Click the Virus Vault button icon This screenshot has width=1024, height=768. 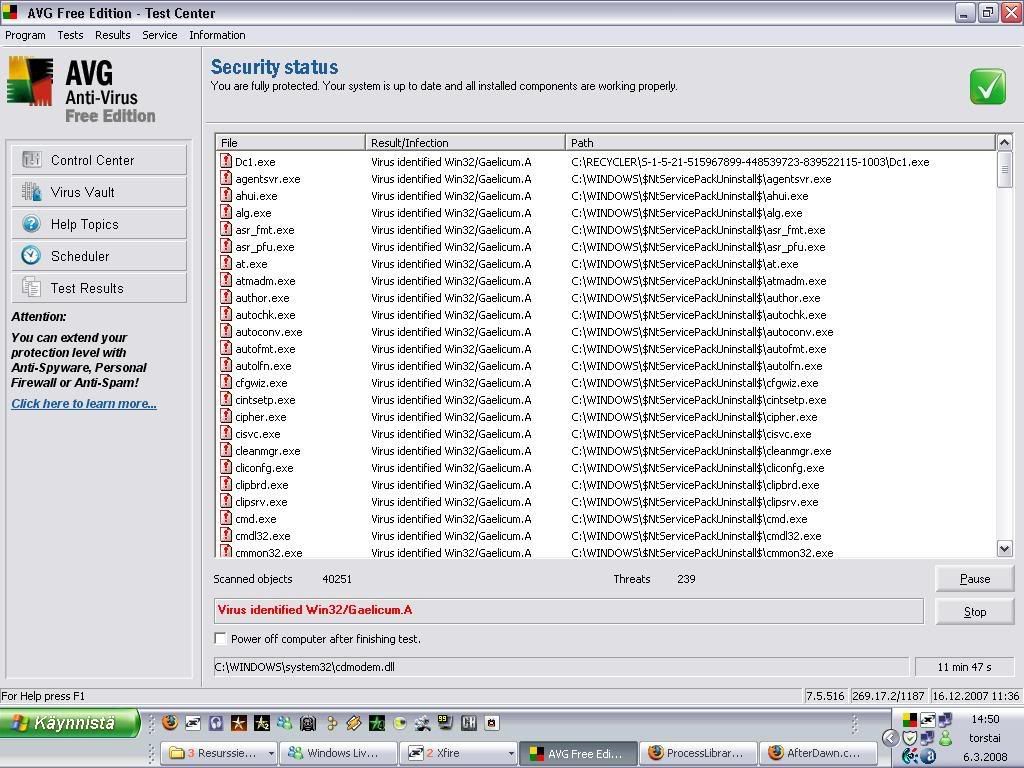[x=31, y=191]
